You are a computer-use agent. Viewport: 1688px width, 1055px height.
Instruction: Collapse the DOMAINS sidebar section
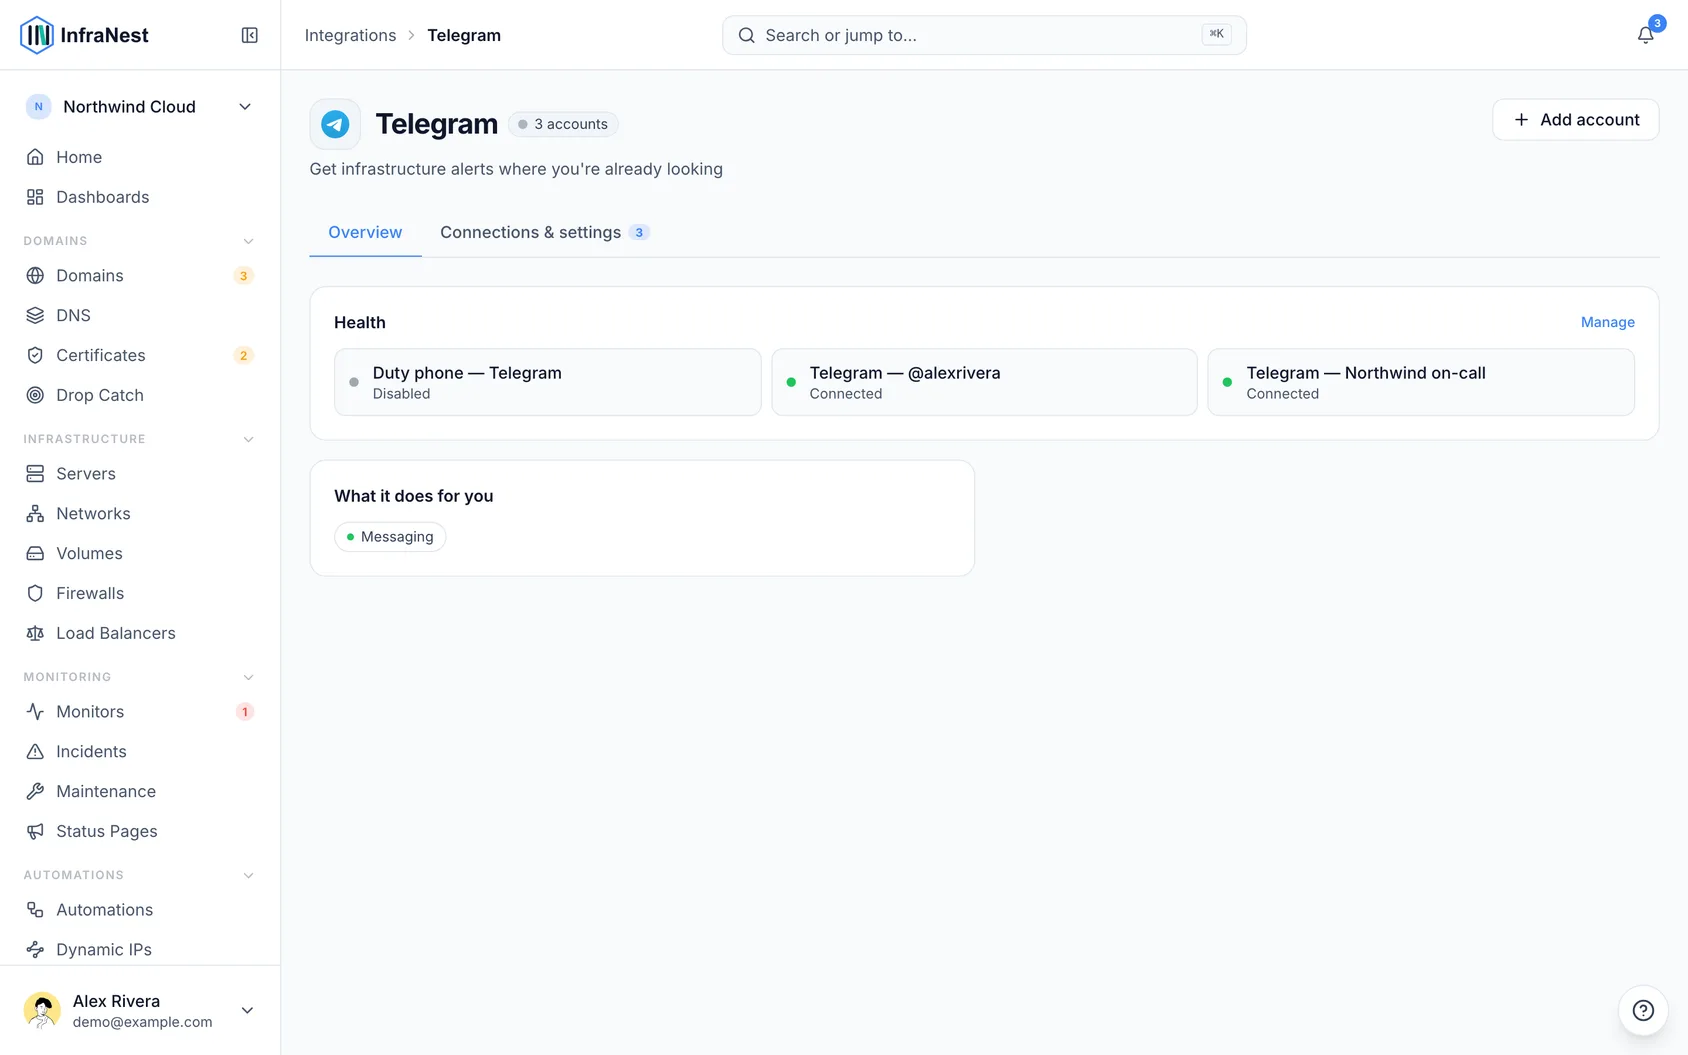pyautogui.click(x=248, y=241)
